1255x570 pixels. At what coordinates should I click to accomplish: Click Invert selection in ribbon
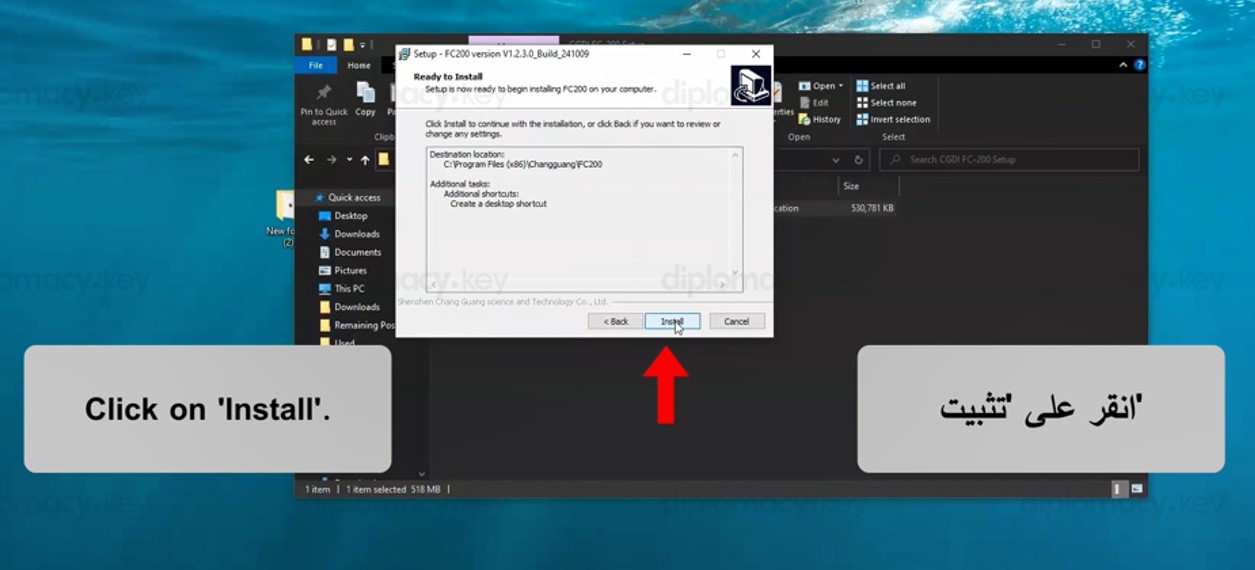coord(893,119)
